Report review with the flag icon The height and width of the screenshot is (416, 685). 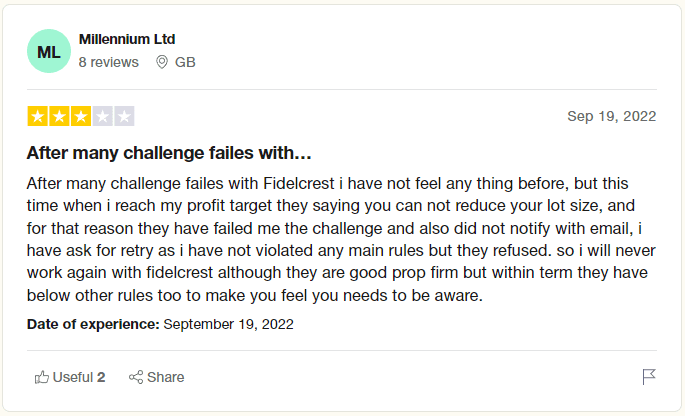tap(649, 377)
